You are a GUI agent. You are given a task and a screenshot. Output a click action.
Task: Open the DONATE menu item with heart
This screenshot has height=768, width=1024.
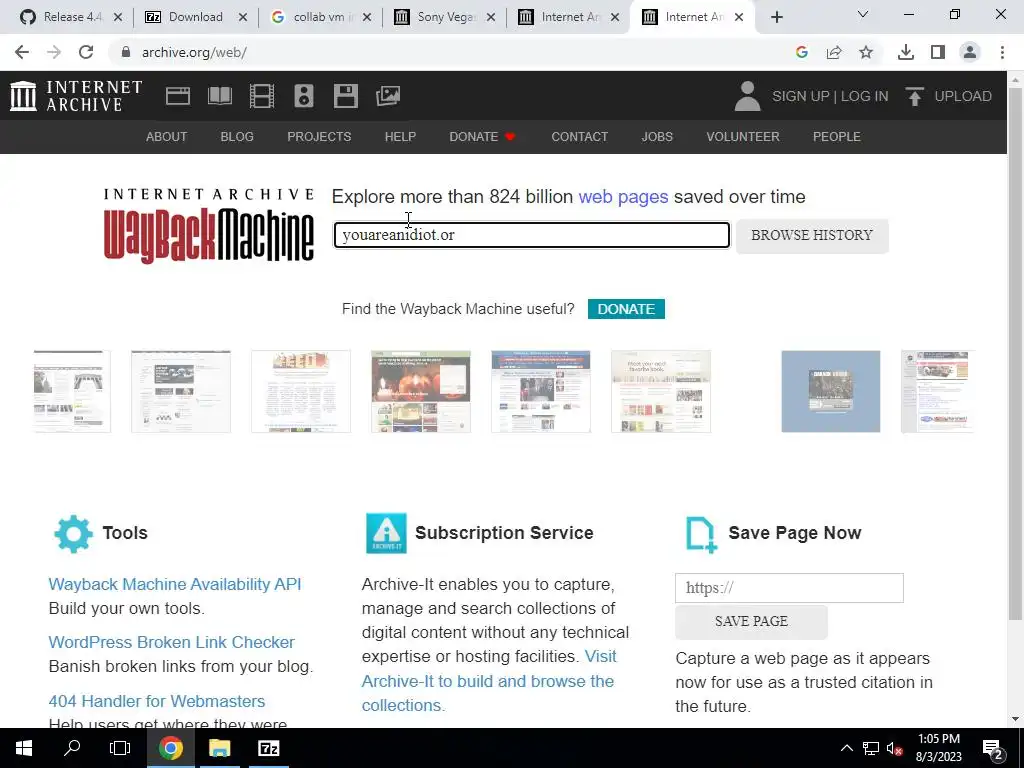[x=483, y=136]
